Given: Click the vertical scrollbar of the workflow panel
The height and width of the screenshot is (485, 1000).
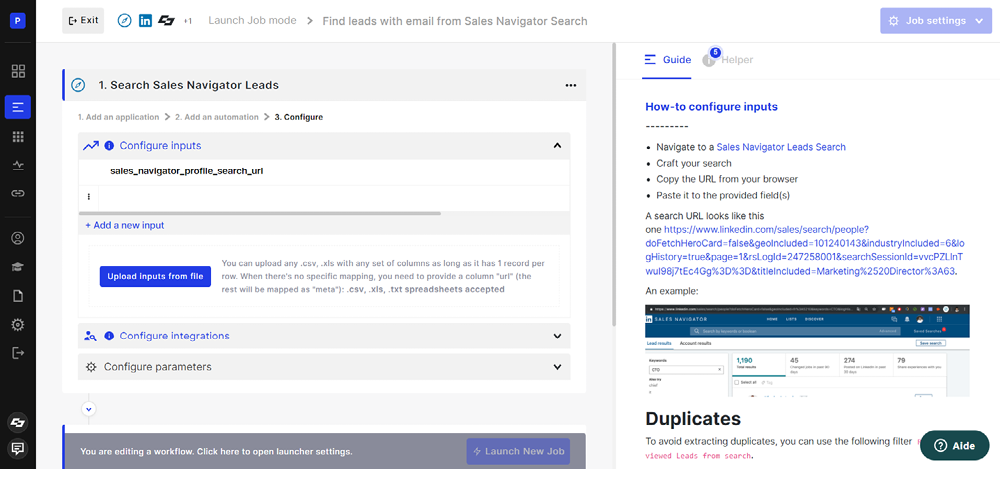Looking at the screenshot, I should (x=614, y=185).
